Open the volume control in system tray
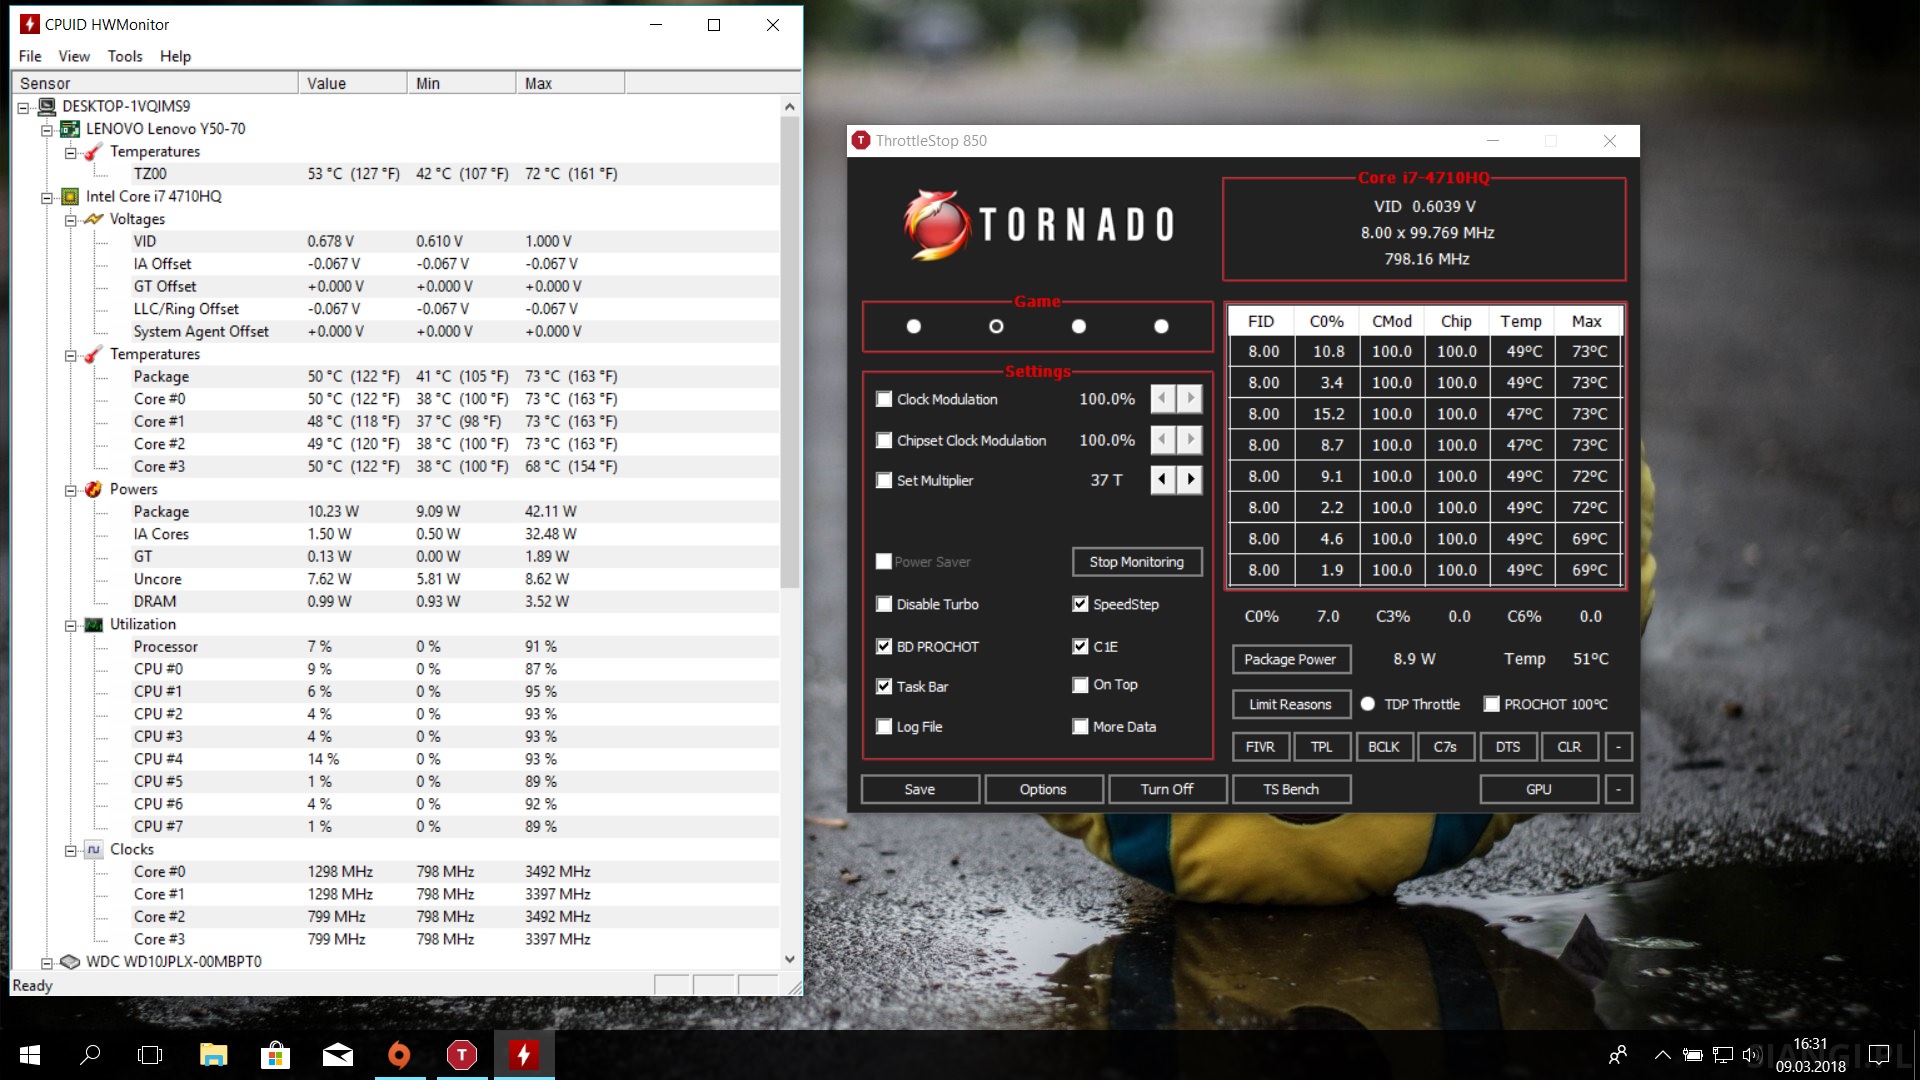Viewport: 1920px width, 1080px height. 1751,1055
